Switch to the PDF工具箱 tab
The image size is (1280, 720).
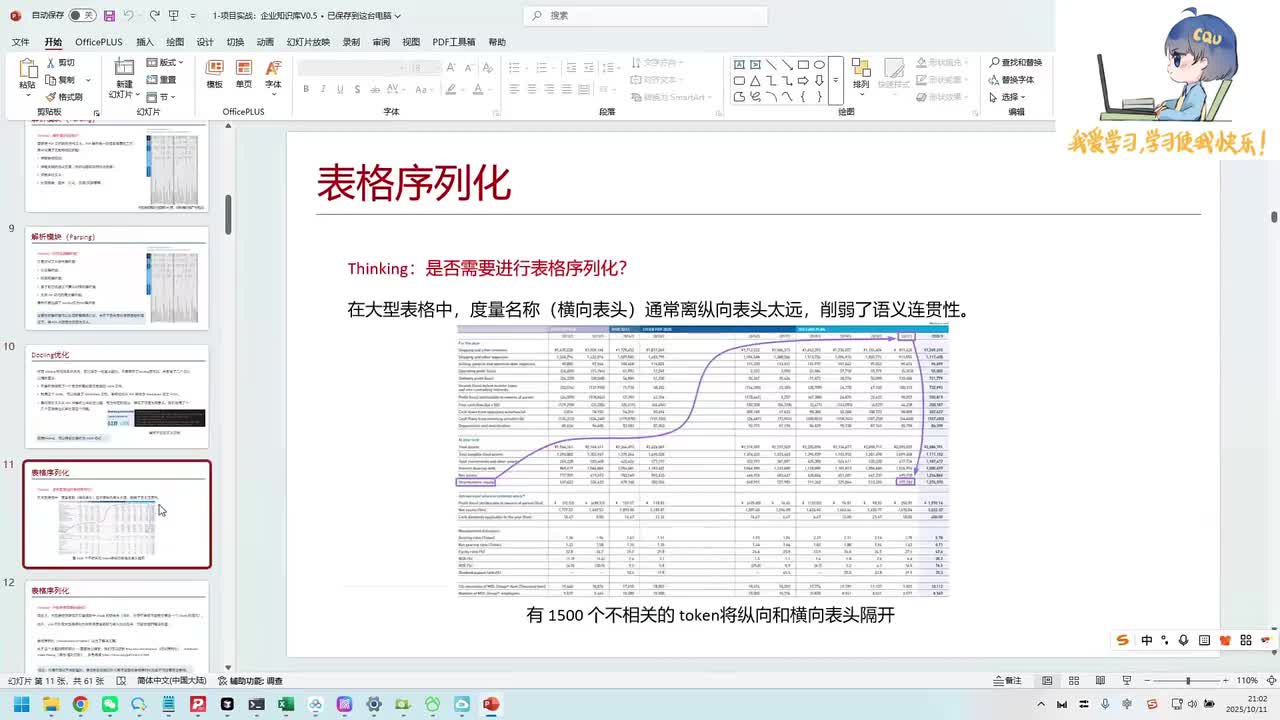point(453,42)
